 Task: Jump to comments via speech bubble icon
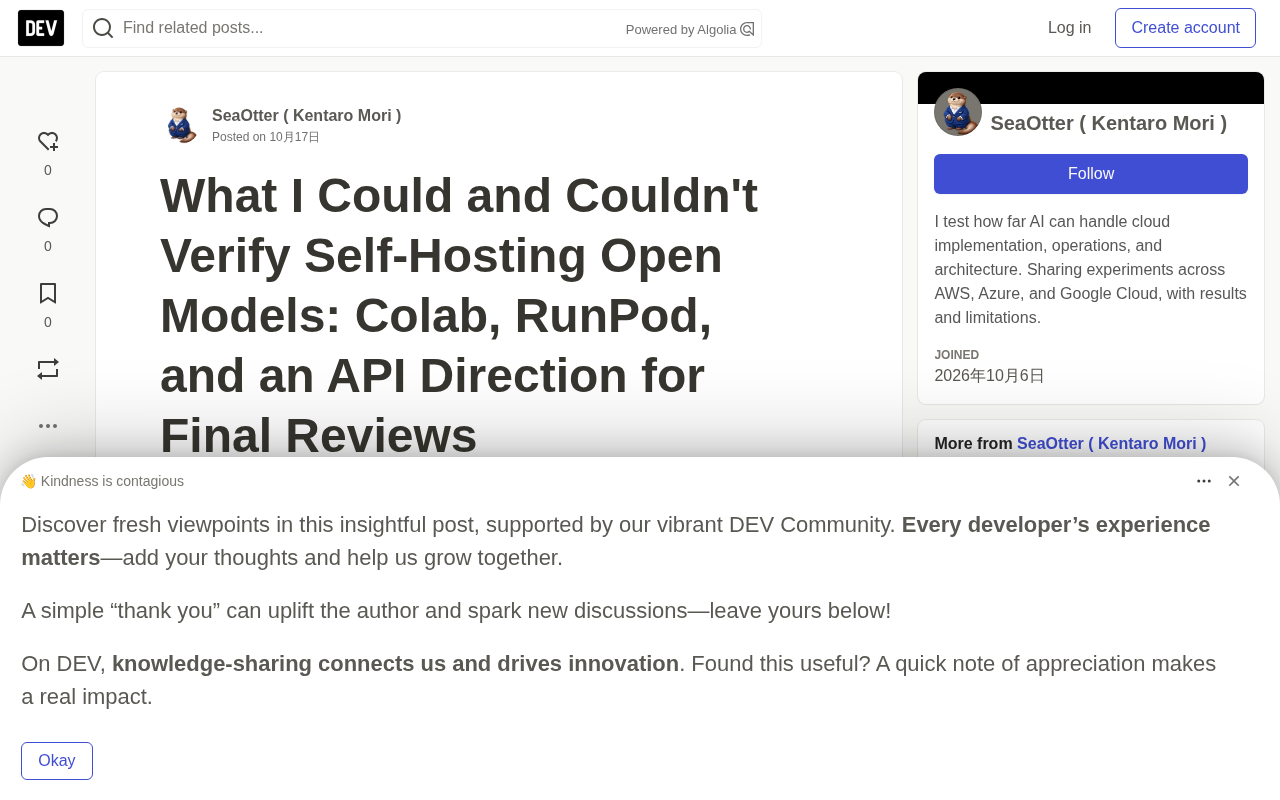click(x=48, y=218)
